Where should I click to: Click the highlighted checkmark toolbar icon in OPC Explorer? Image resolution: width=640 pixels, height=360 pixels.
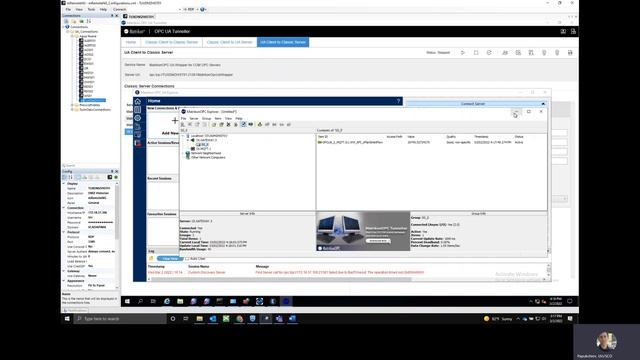click(243, 124)
